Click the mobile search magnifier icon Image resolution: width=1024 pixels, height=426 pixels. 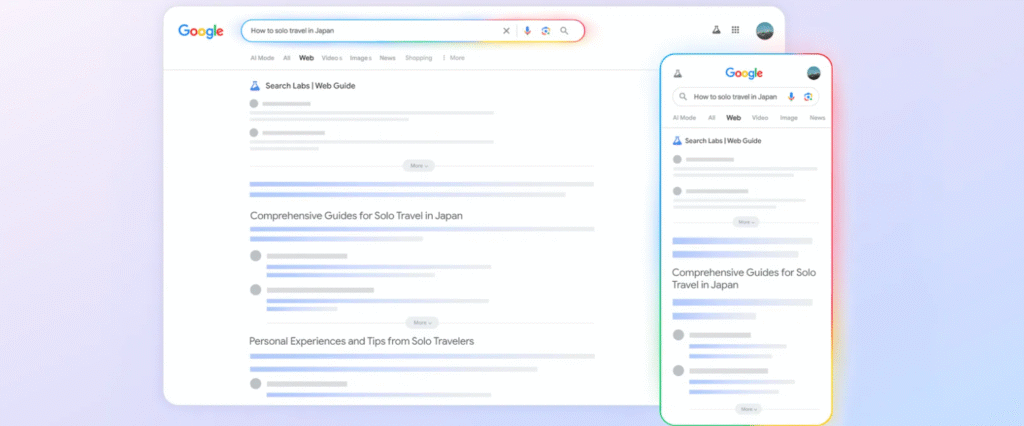(683, 97)
